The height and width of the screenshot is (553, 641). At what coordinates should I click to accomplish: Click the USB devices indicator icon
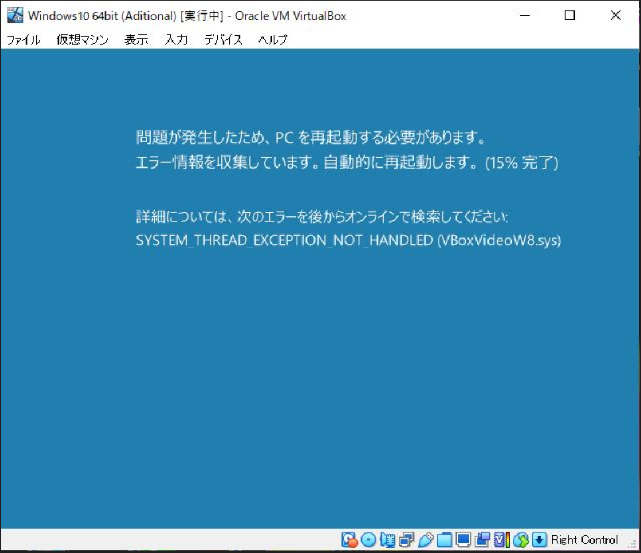[426, 540]
